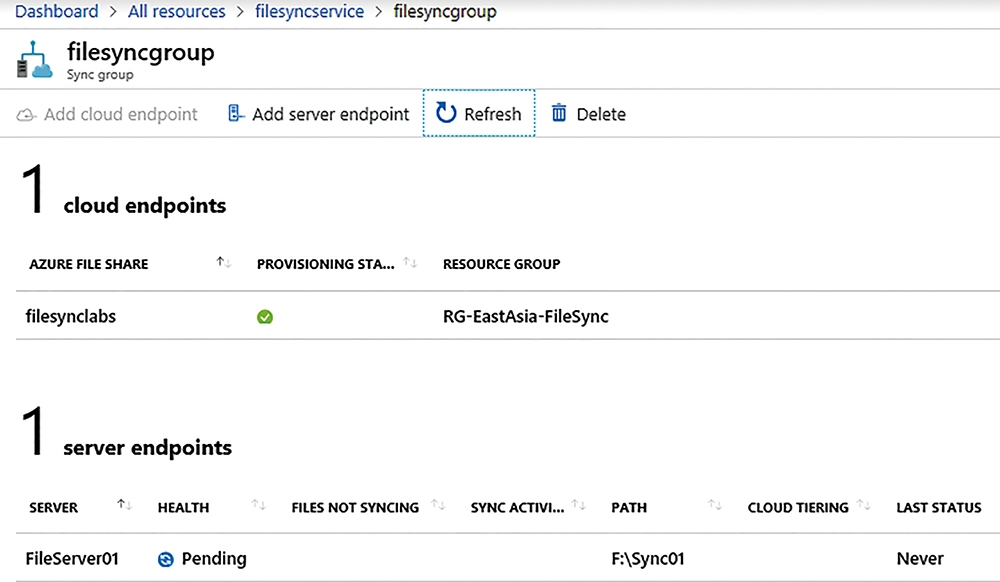Select the filesyncgroup breadcrumb text
Image resolution: width=1000 pixels, height=582 pixels.
(x=445, y=11)
